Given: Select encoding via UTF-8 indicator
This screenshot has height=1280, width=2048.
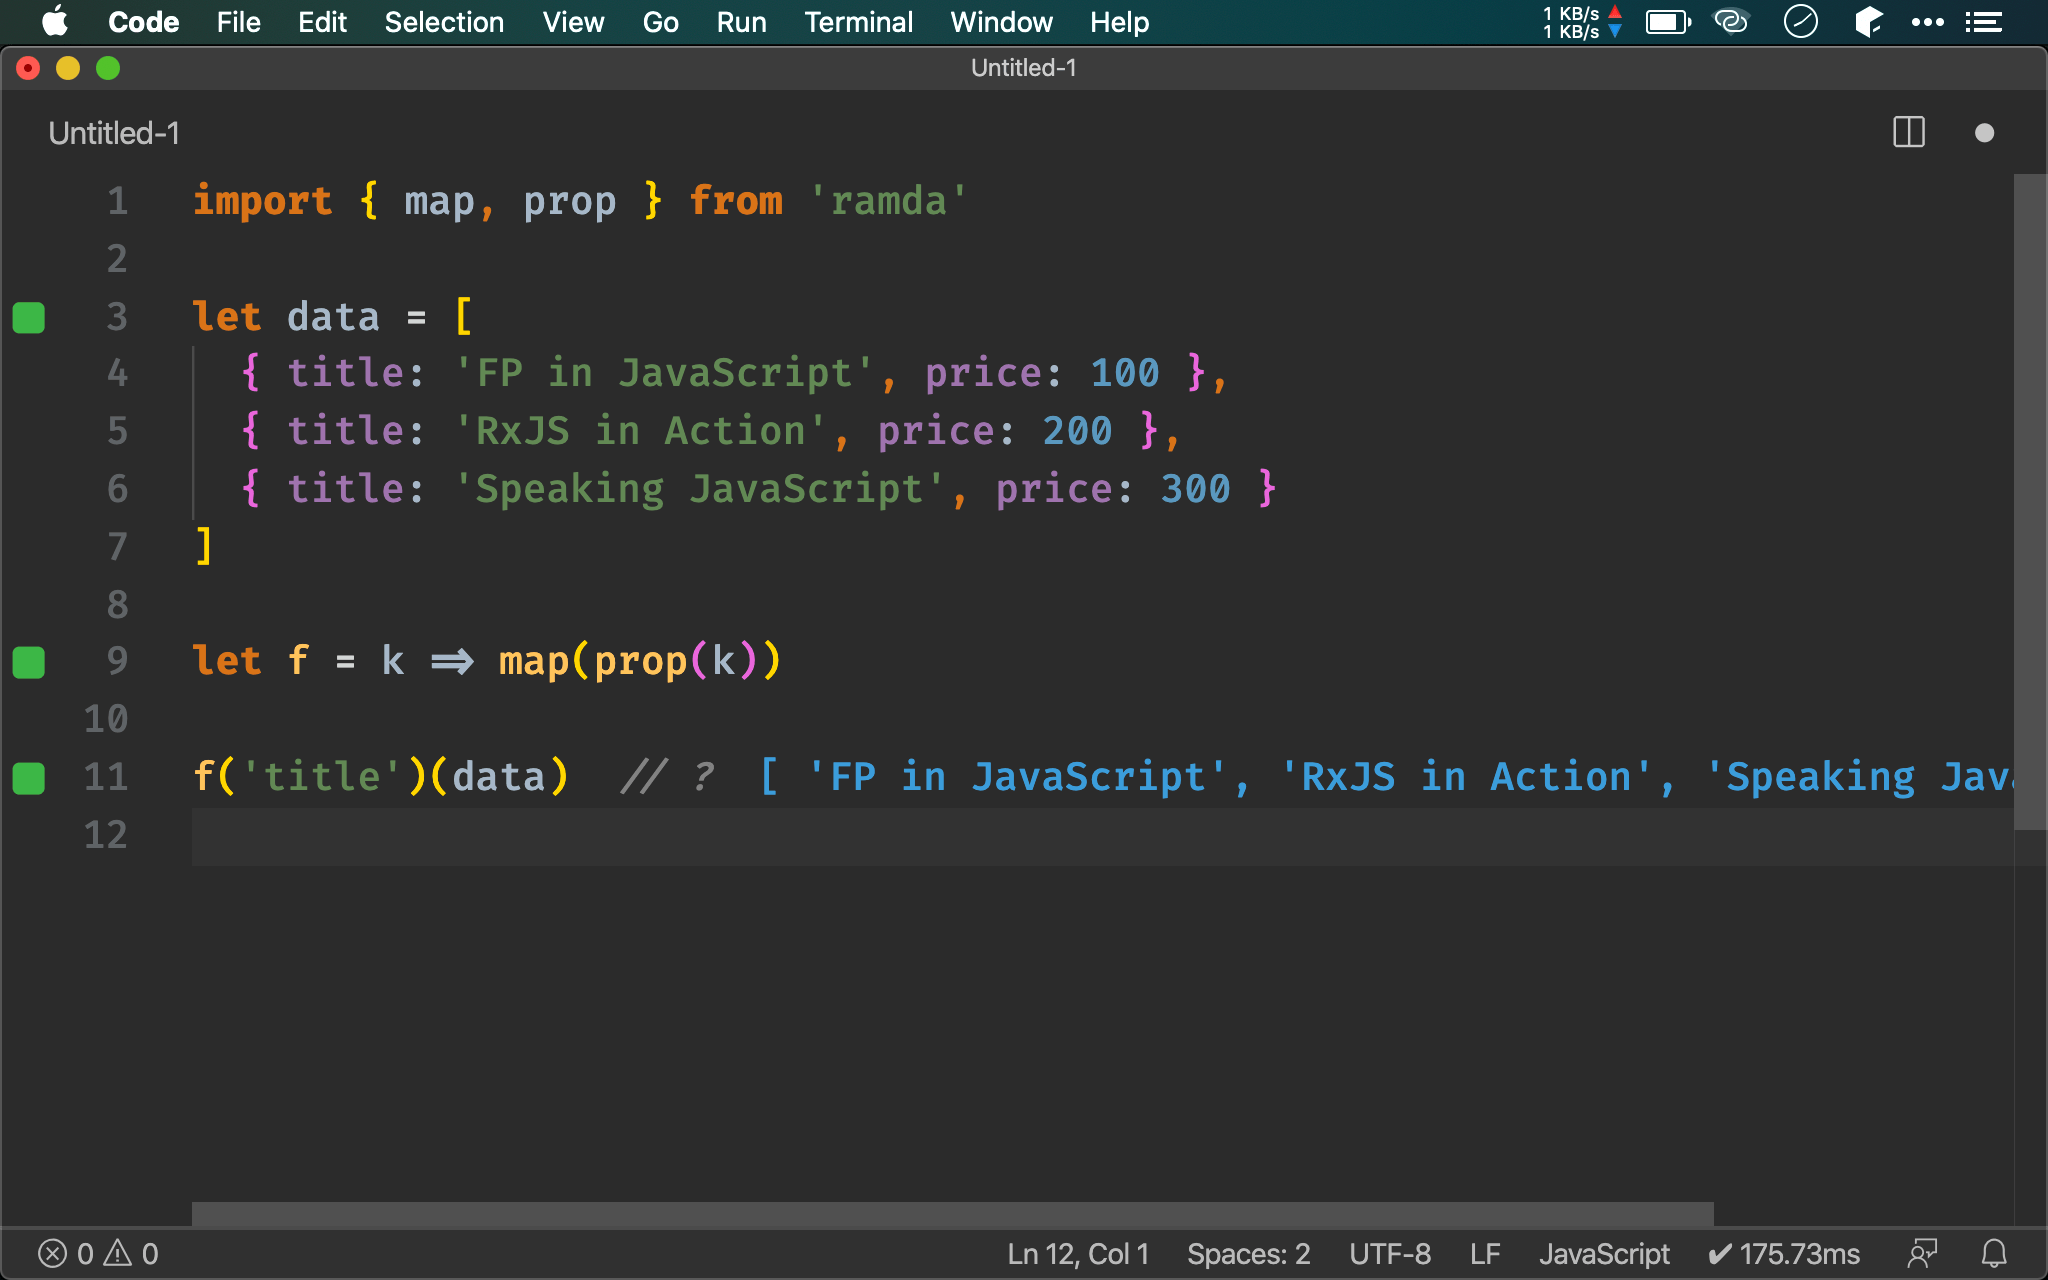Looking at the screenshot, I should click(1389, 1253).
